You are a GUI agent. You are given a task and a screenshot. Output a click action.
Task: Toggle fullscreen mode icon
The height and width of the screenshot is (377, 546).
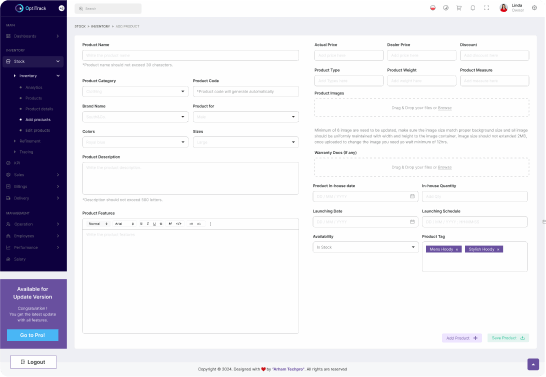486,8
